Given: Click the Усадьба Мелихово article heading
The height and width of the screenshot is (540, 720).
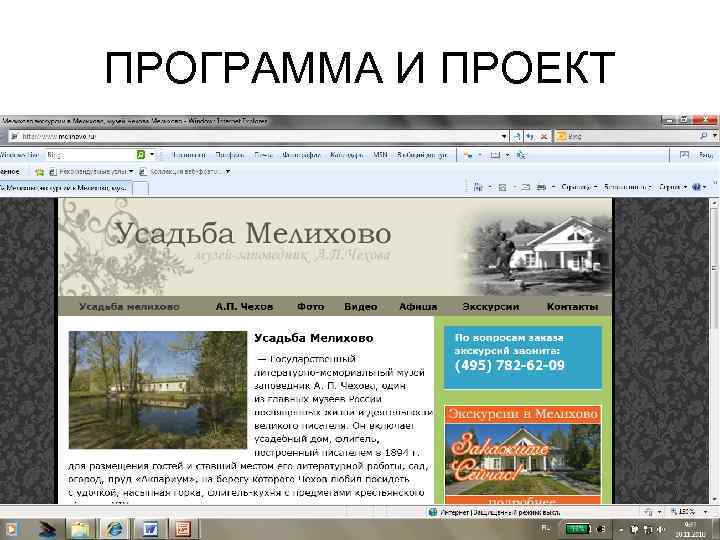Looking at the screenshot, I should 314,338.
